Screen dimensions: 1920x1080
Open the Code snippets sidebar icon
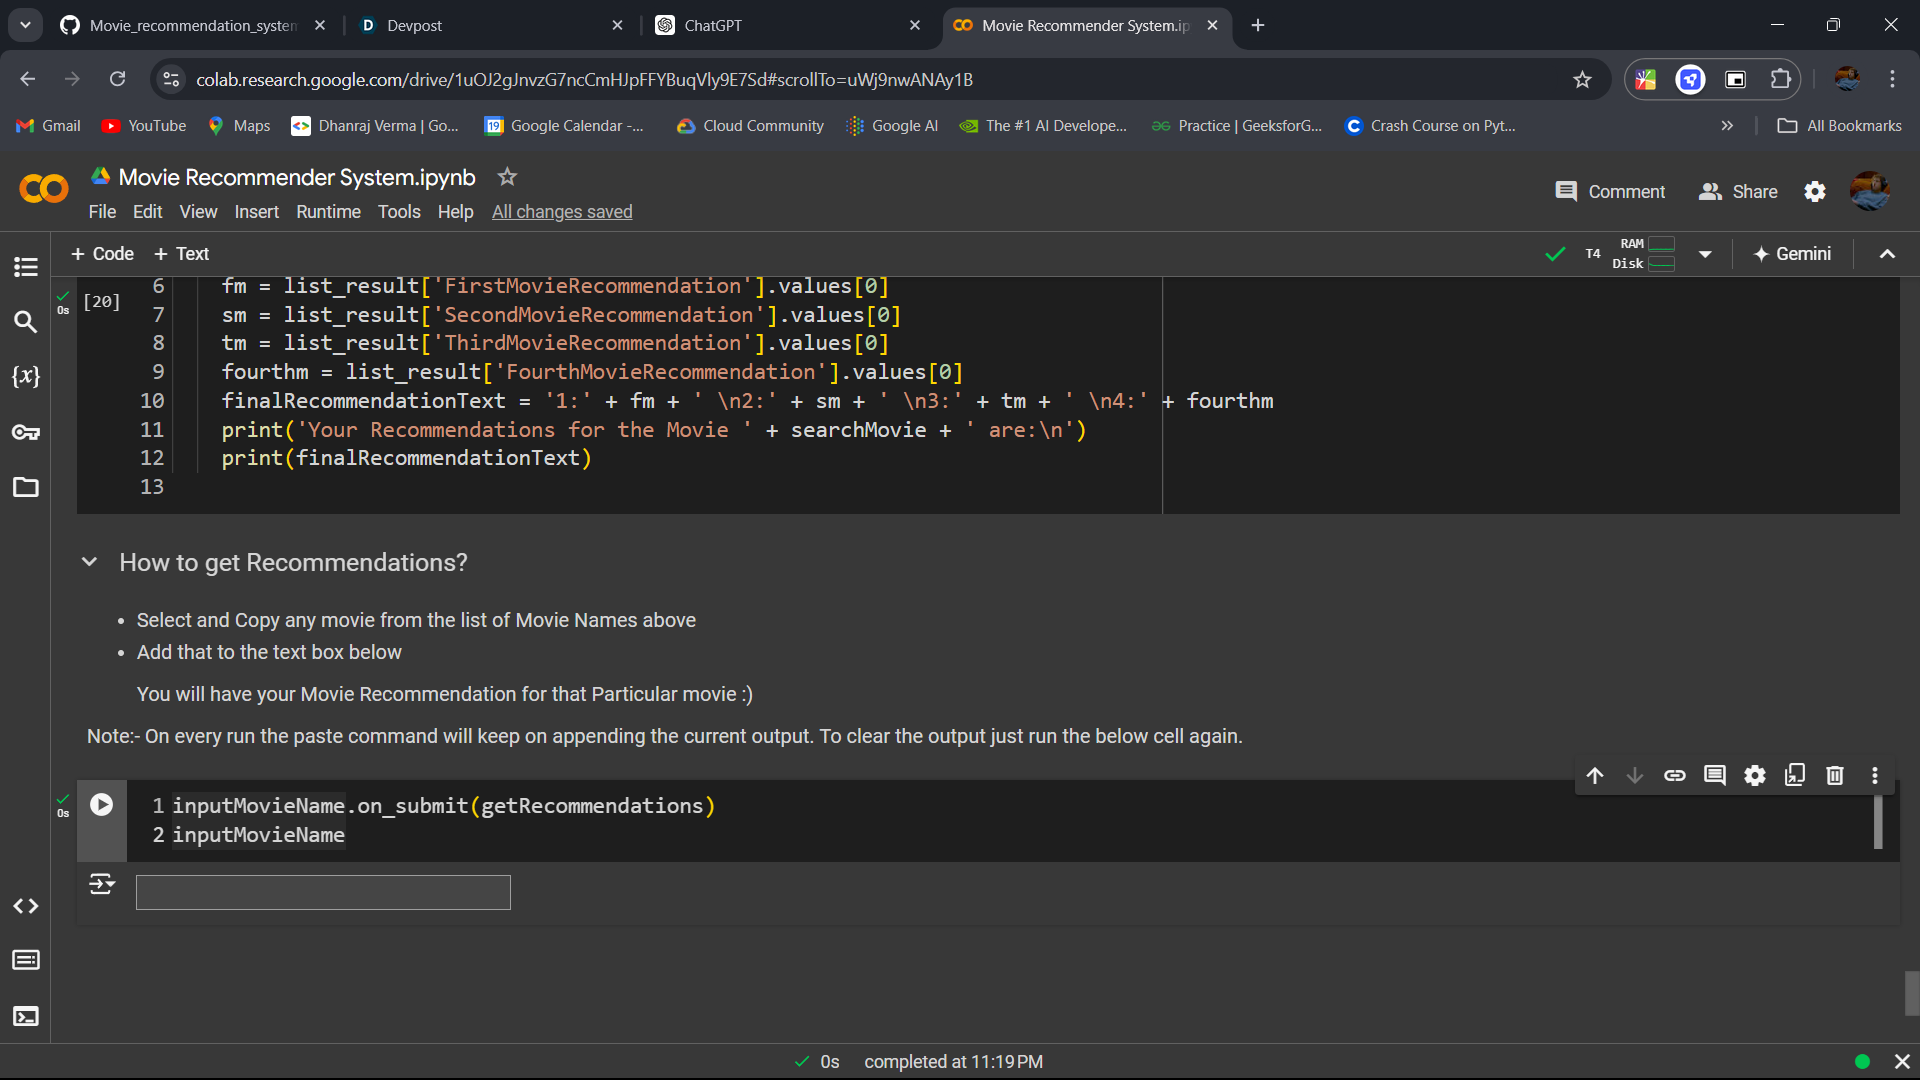[x=26, y=906]
